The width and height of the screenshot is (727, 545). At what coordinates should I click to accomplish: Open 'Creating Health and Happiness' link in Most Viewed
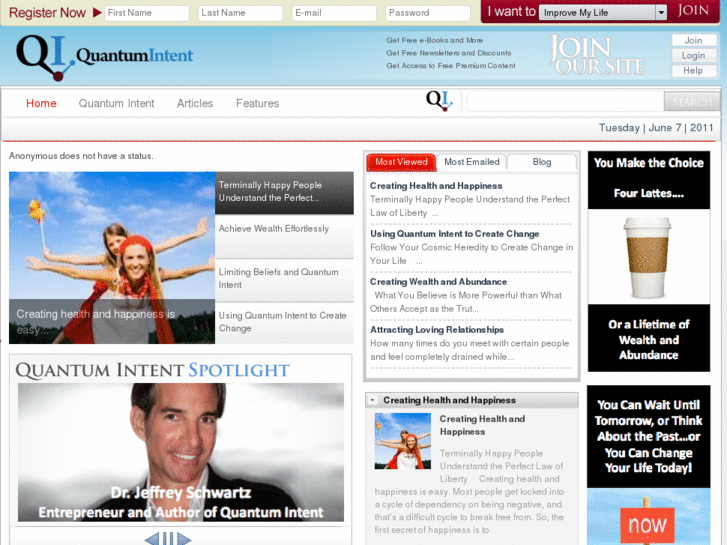coord(436,186)
